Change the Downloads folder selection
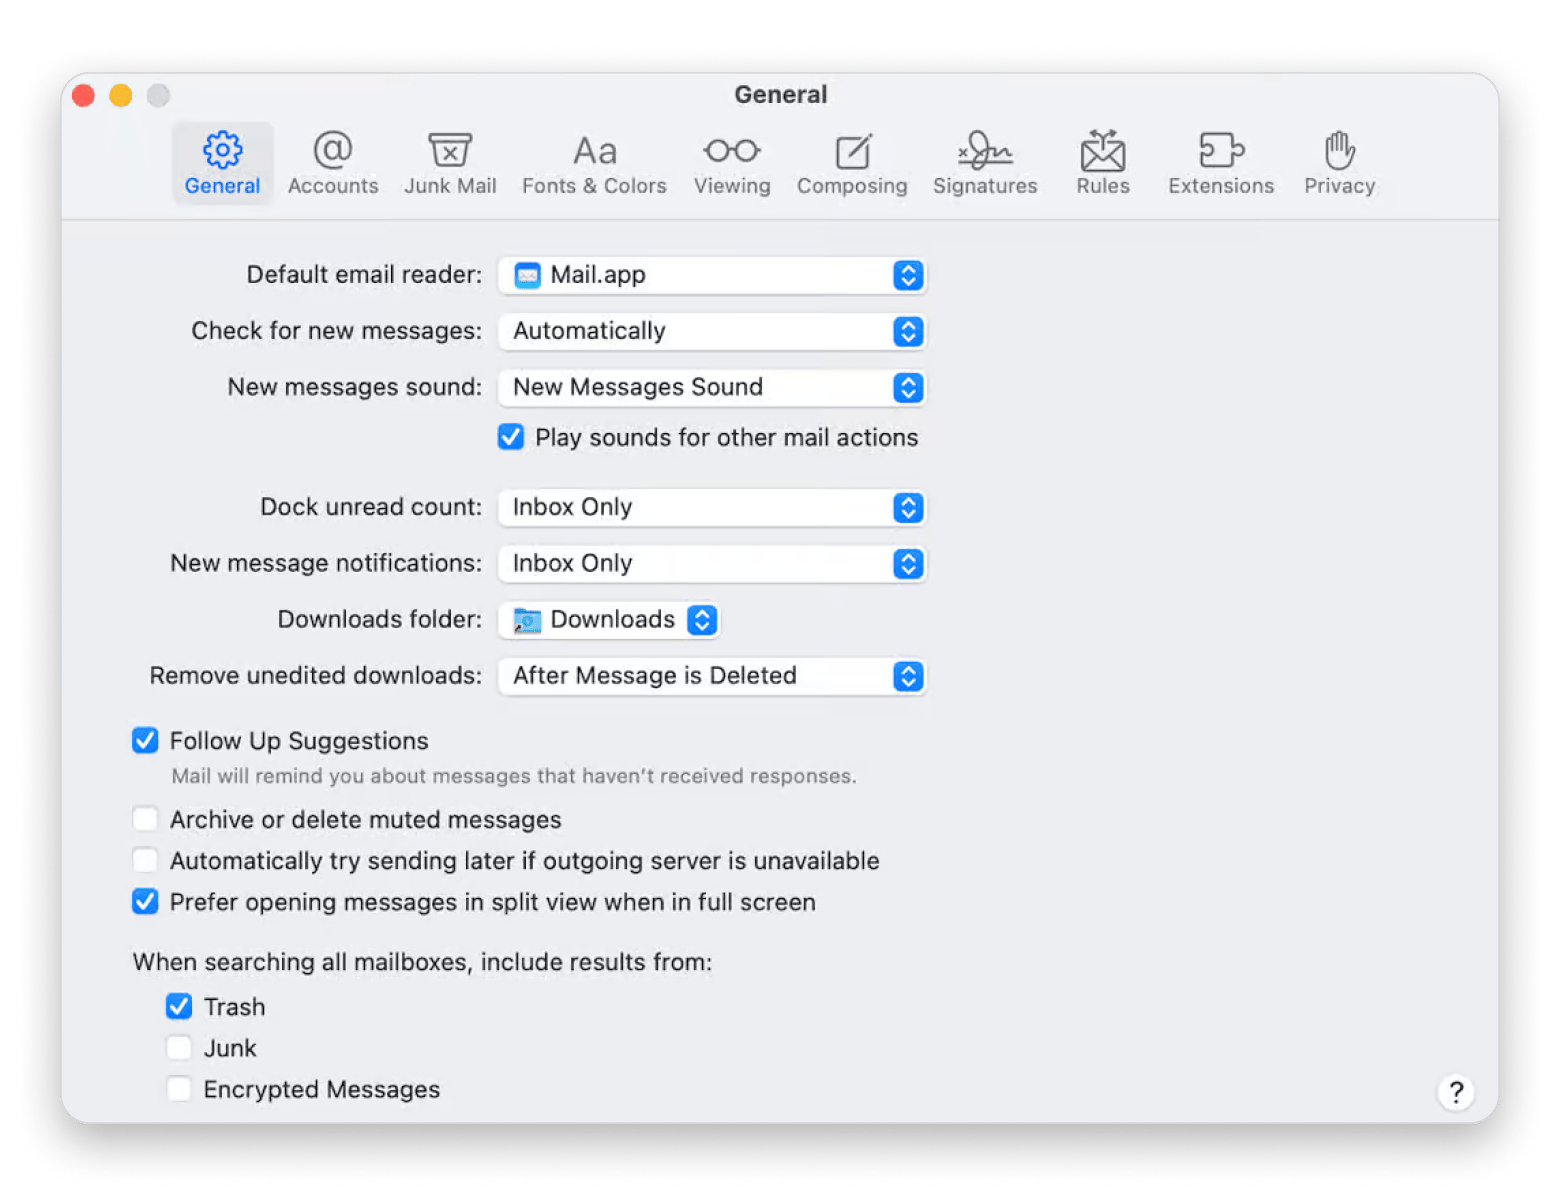This screenshot has width=1560, height=1204. [x=609, y=620]
